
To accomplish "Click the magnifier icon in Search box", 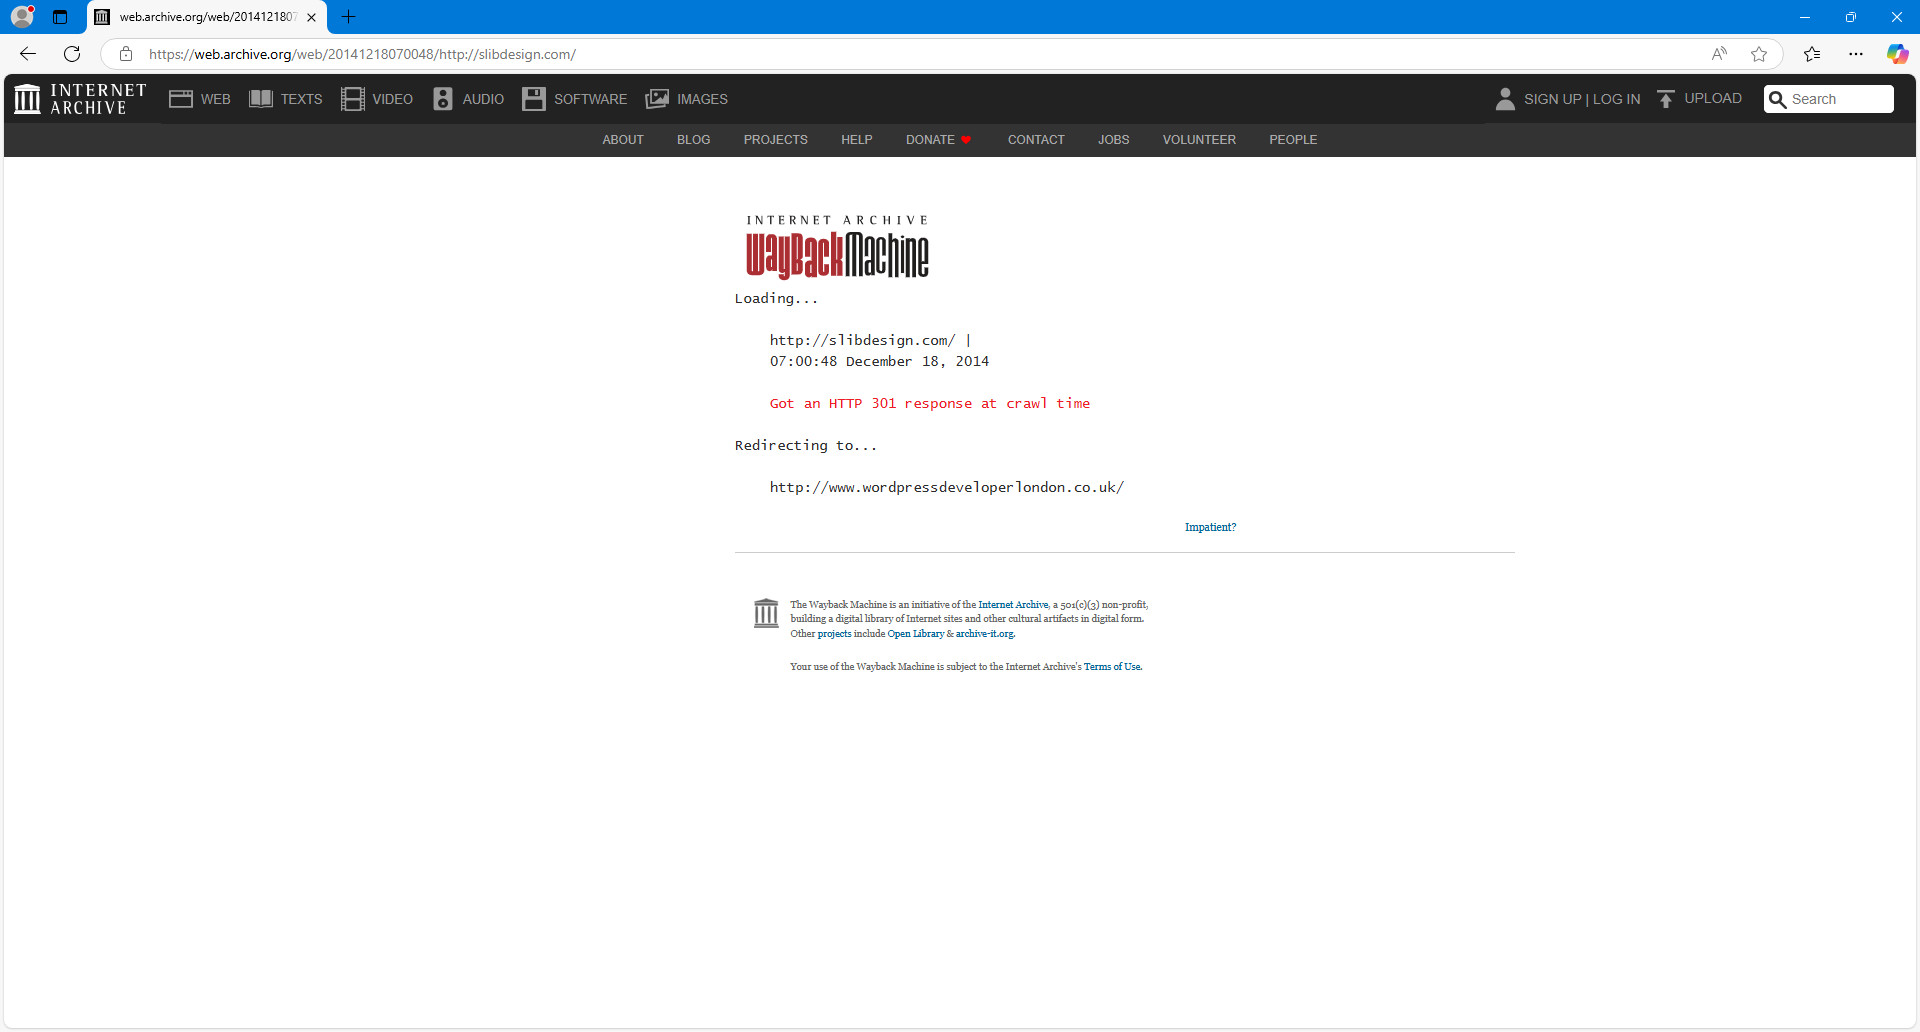I will click(1778, 99).
